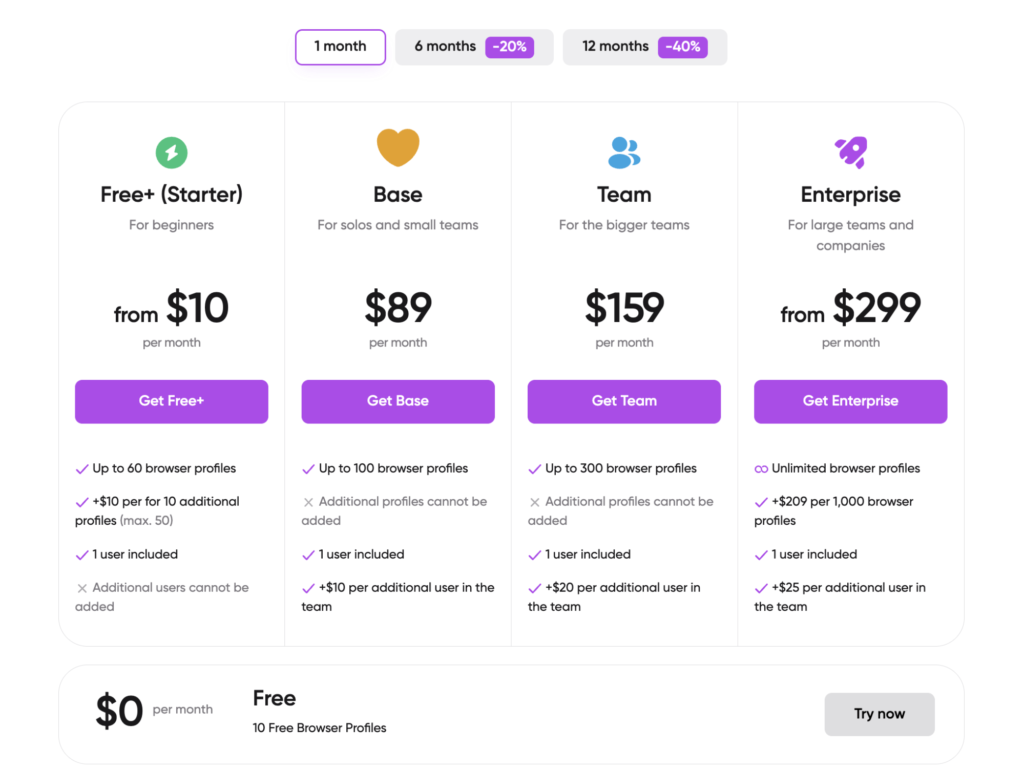Click the infinity icon for unlimited profiles

761,469
